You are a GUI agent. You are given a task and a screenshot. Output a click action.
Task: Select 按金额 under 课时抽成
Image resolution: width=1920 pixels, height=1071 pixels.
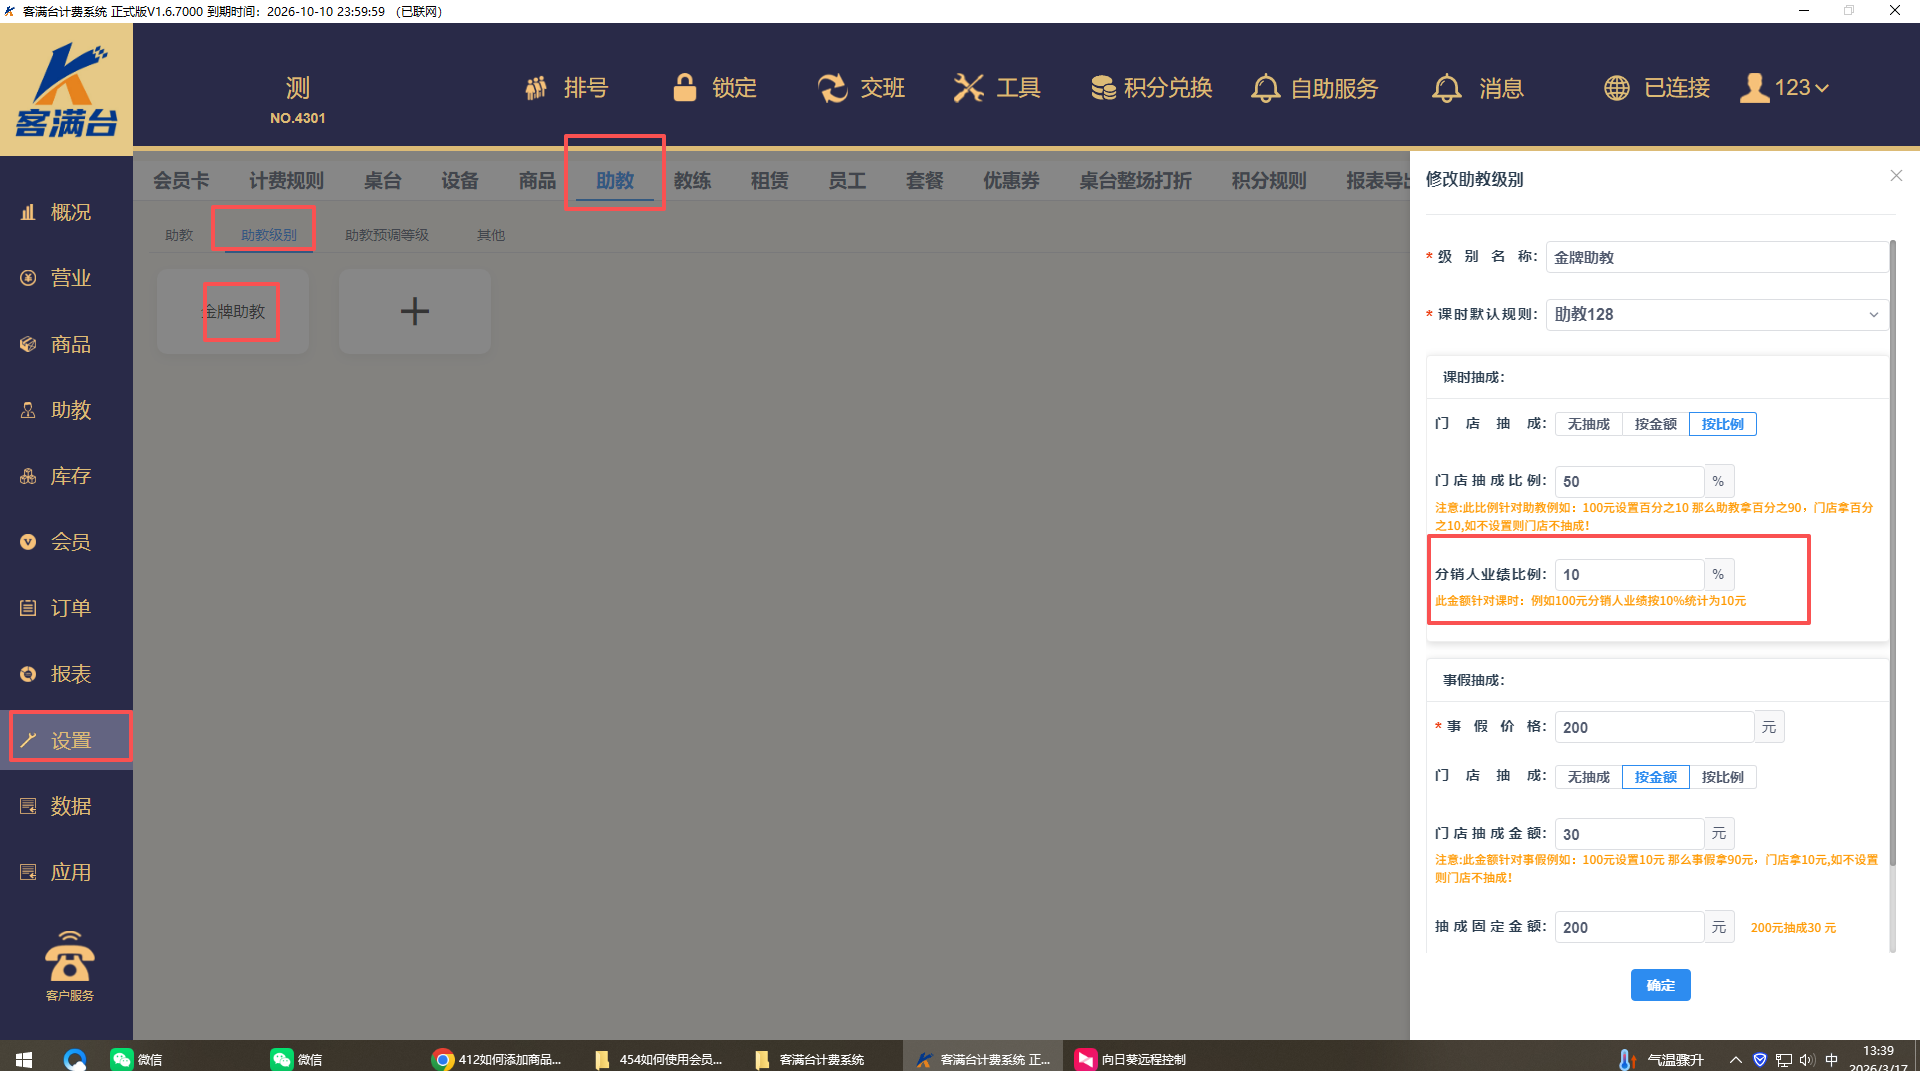click(x=1655, y=424)
